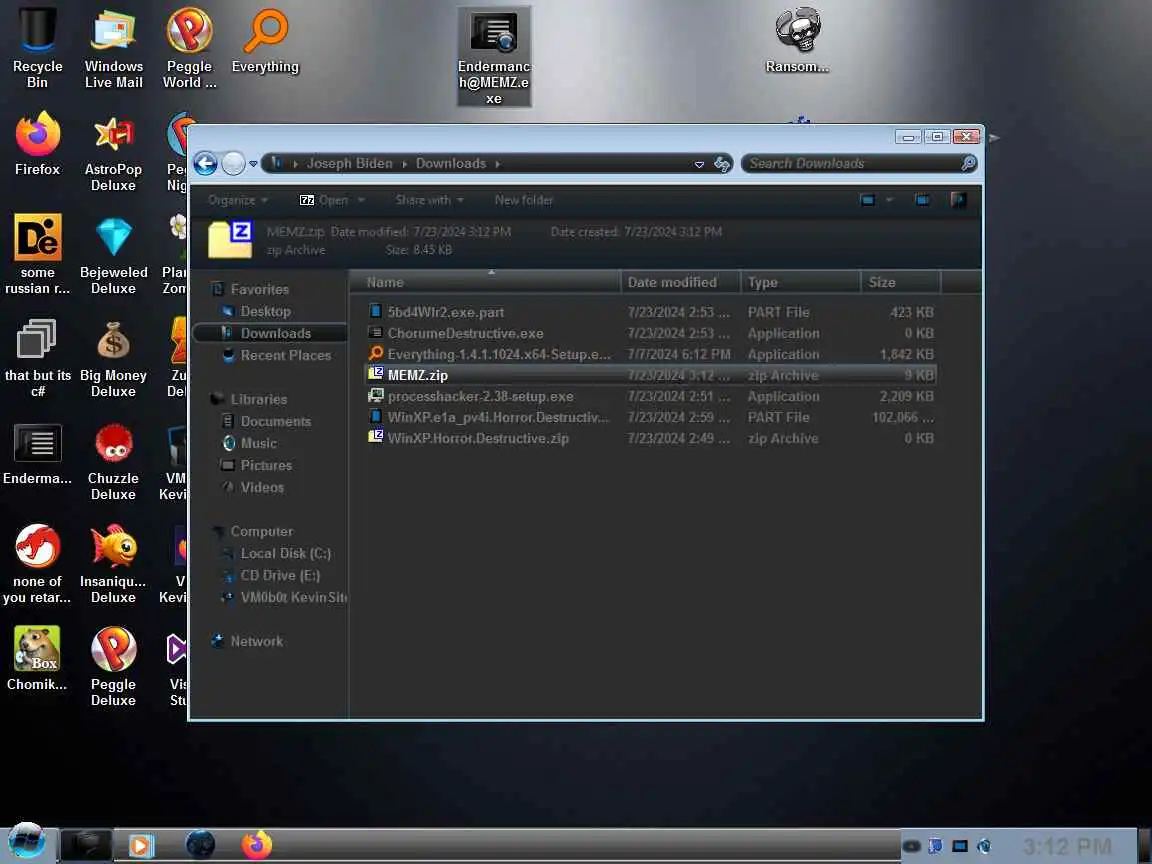Select 'none of you retar...' desktop icon
Screen dimensions: 1152x864
click(37, 564)
